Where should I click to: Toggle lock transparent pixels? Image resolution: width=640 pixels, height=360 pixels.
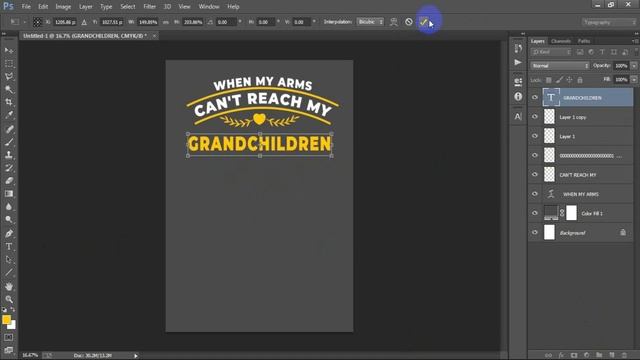pyautogui.click(x=549, y=80)
